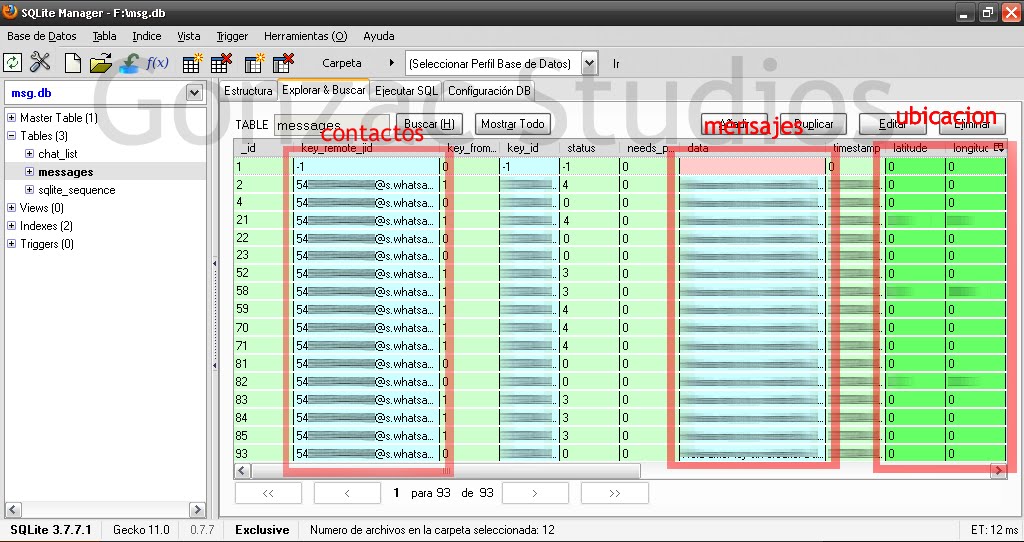
Task: Switch to the Ejecutar SQL tab
Action: 407,91
